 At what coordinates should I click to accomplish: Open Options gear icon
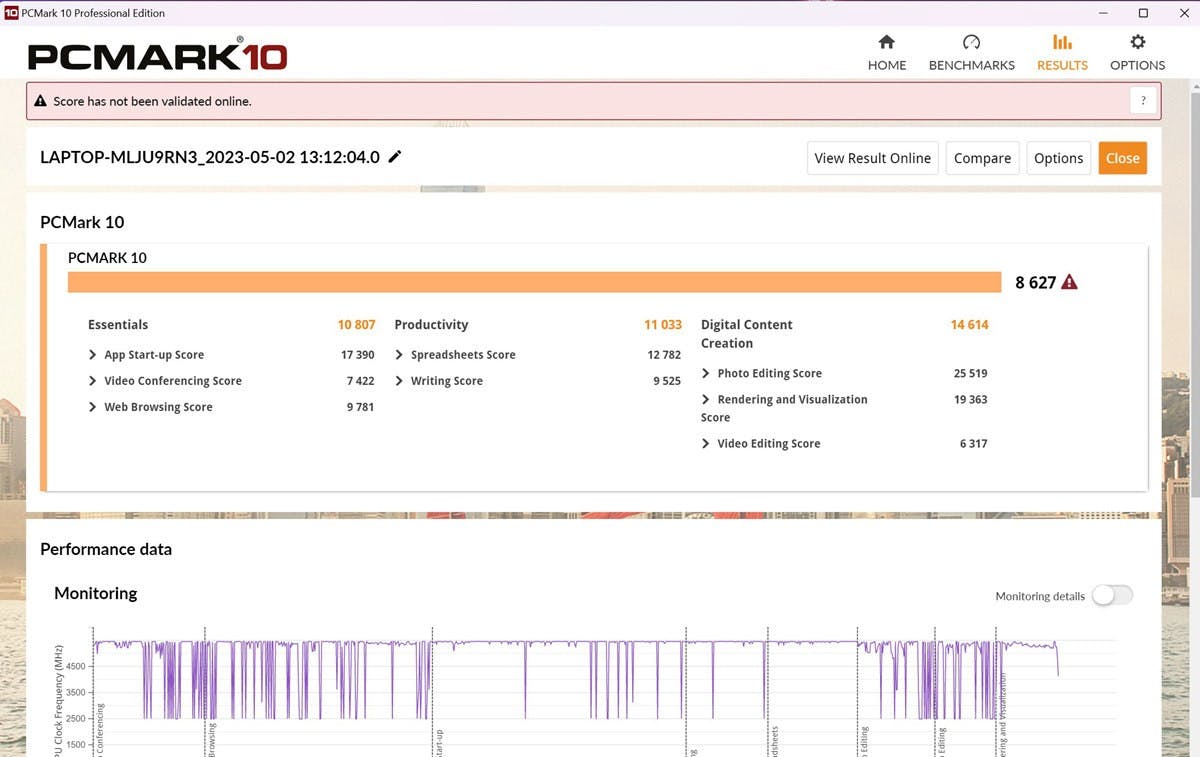(1137, 42)
